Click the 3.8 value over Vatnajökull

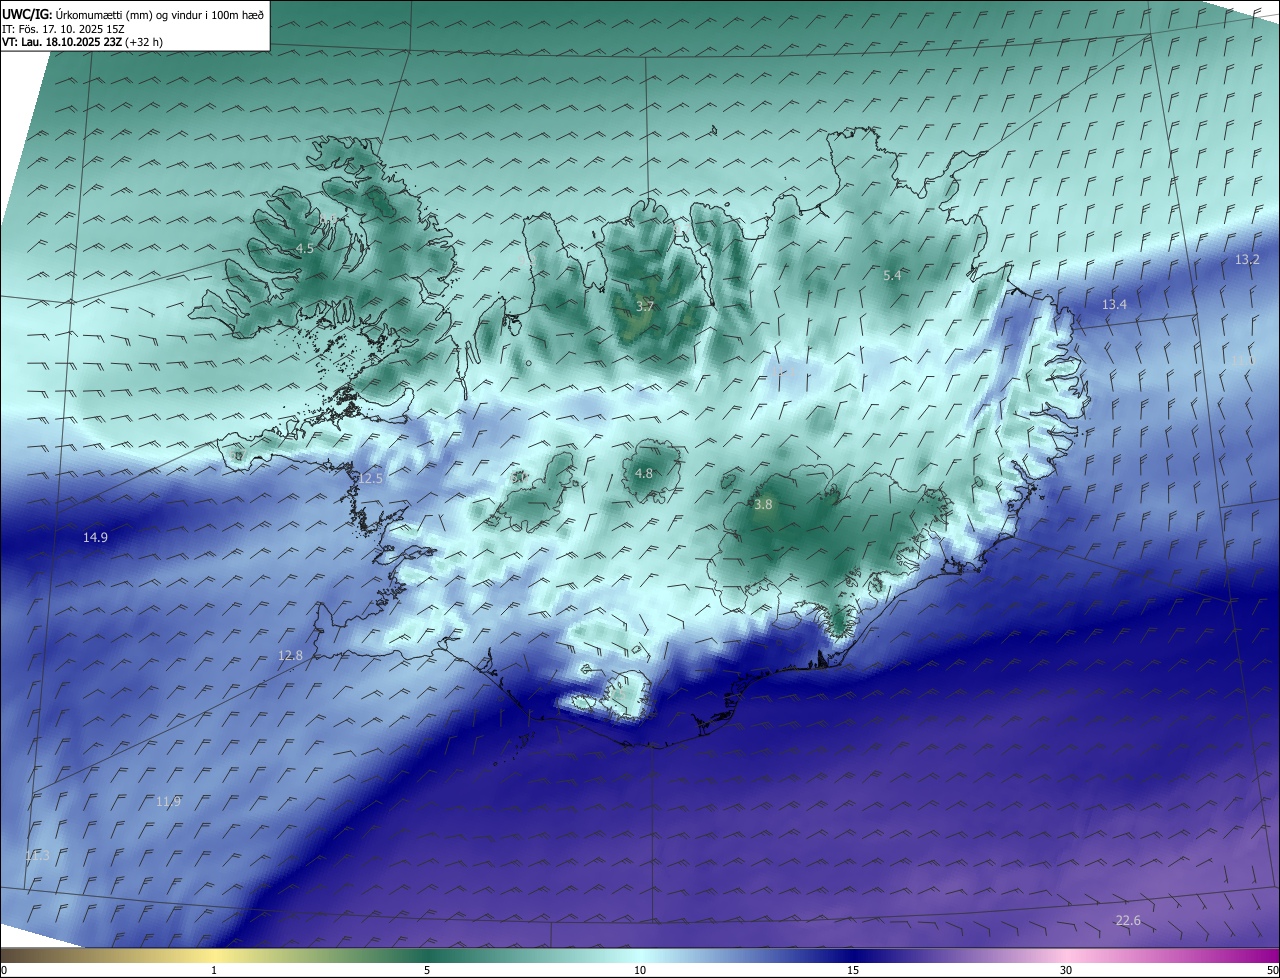click(x=763, y=505)
